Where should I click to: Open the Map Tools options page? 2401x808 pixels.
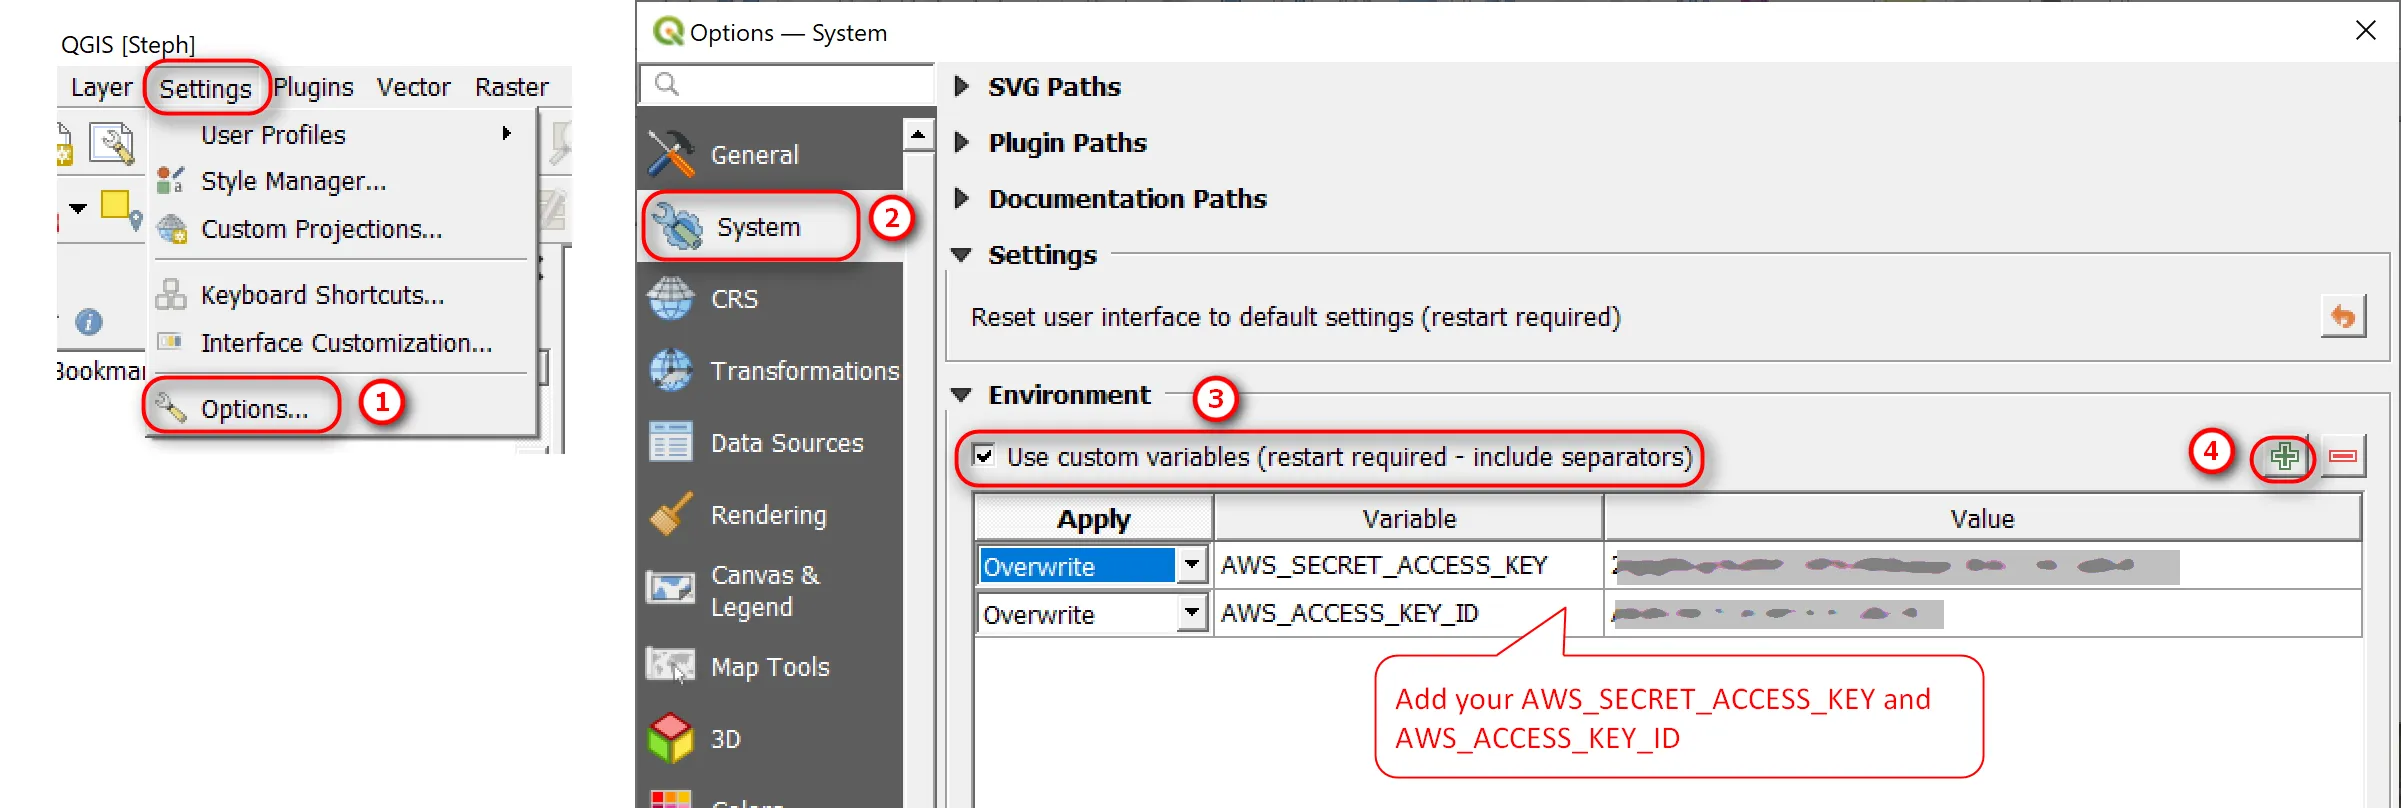[x=770, y=667]
